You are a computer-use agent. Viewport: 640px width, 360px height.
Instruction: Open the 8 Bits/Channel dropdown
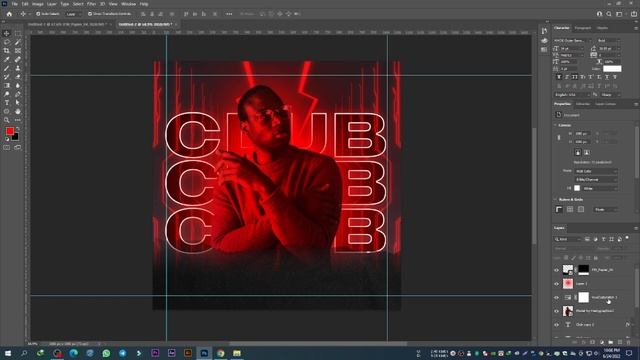coord(596,180)
